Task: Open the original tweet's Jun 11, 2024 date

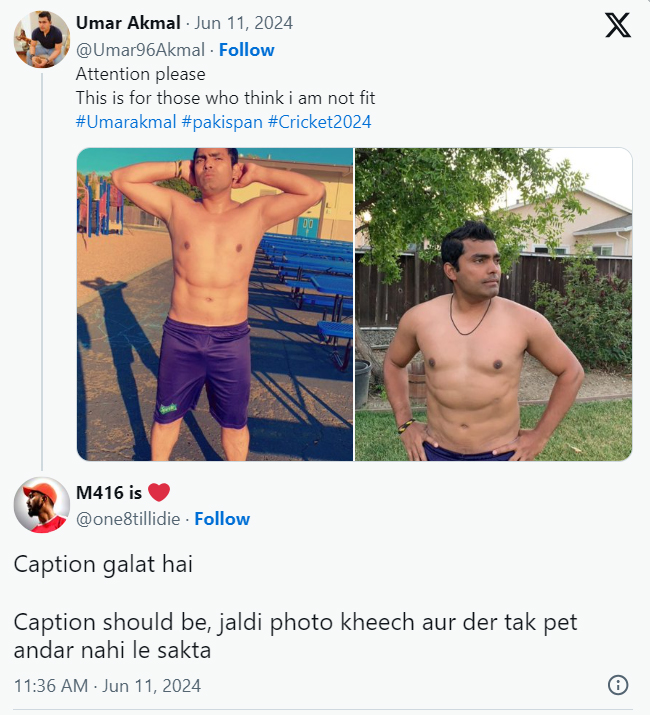Action: point(242,23)
